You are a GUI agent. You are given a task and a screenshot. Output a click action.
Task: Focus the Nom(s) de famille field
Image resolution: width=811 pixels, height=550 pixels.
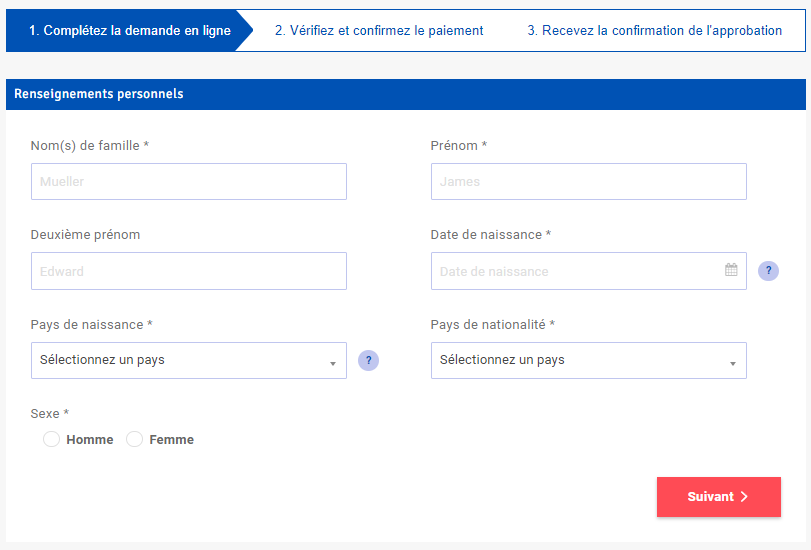click(189, 182)
